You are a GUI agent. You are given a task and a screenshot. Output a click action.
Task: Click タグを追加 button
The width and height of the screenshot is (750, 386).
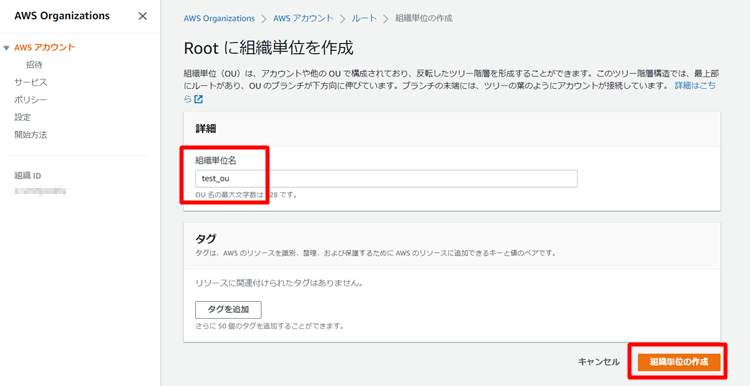click(228, 309)
